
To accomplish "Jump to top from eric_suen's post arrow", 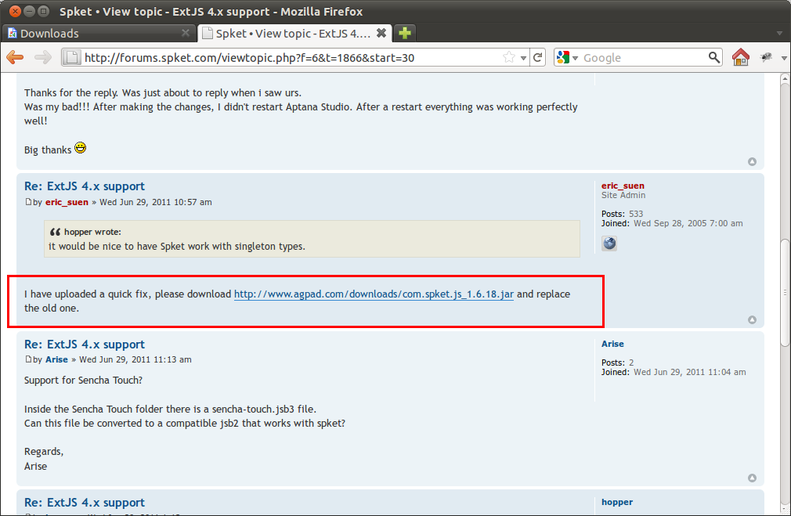I will point(752,320).
